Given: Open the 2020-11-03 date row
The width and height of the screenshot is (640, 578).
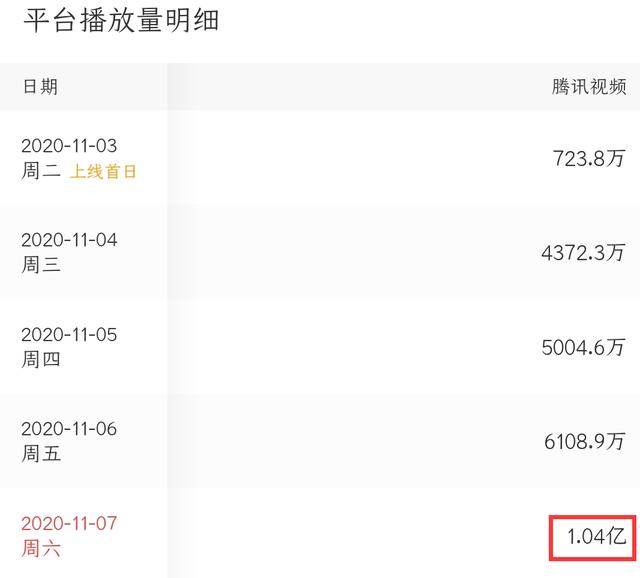Looking at the screenshot, I should pyautogui.click(x=320, y=158).
